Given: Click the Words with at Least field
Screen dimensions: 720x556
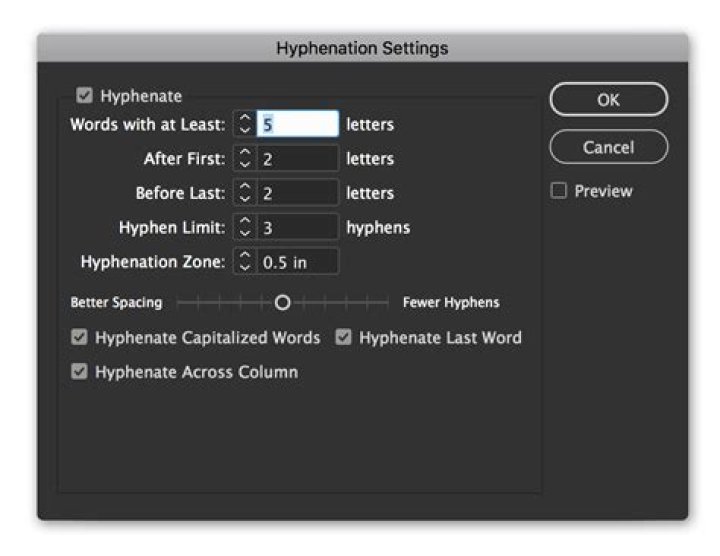Looking at the screenshot, I should tap(297, 125).
